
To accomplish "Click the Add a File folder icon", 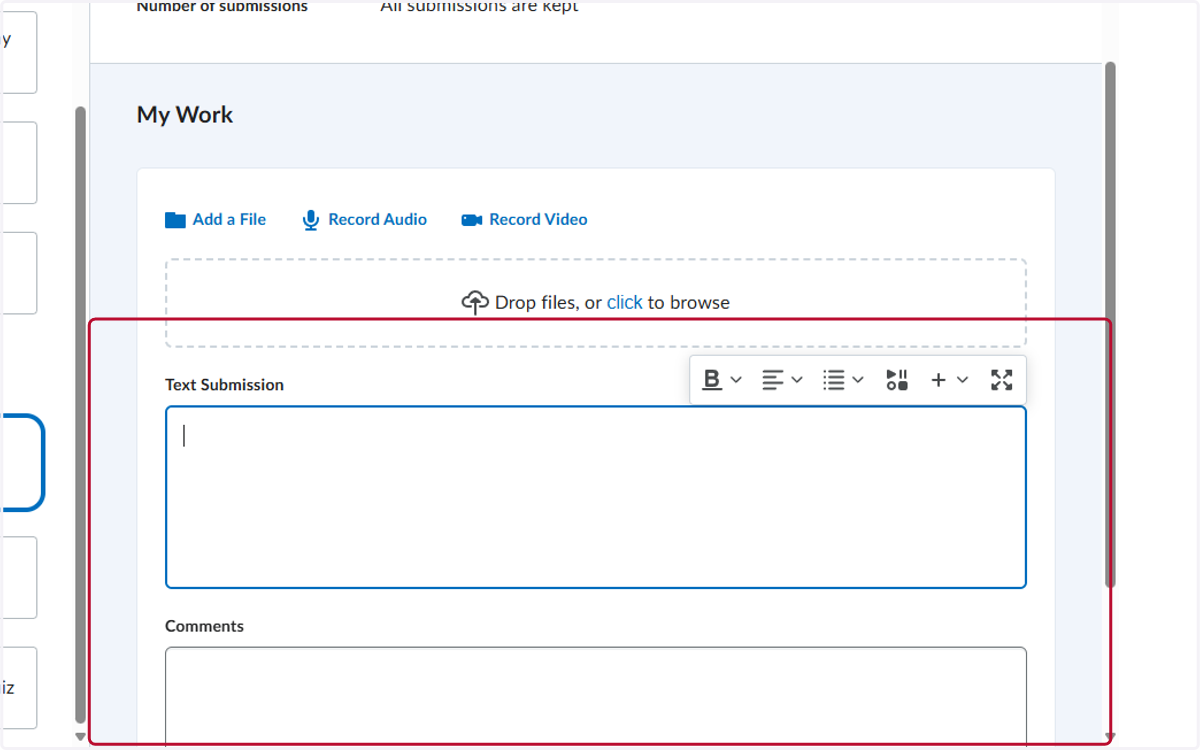I will point(175,220).
